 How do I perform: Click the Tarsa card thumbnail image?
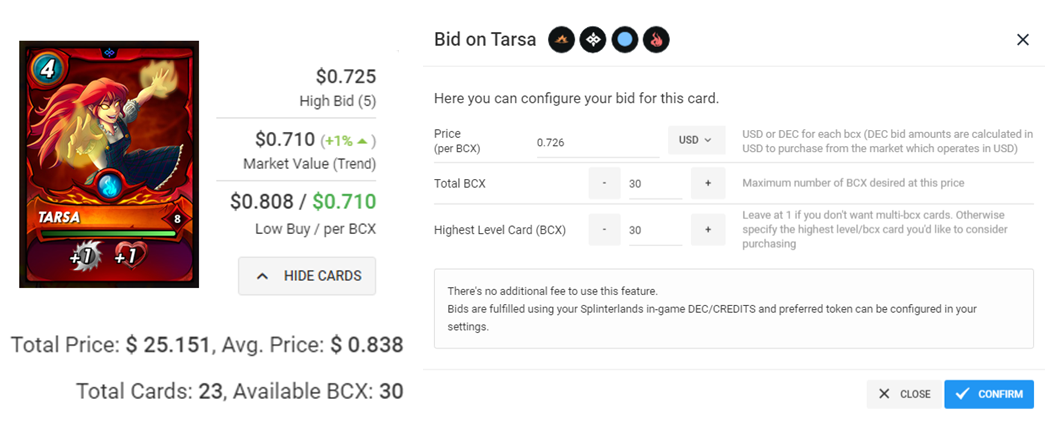coord(109,165)
